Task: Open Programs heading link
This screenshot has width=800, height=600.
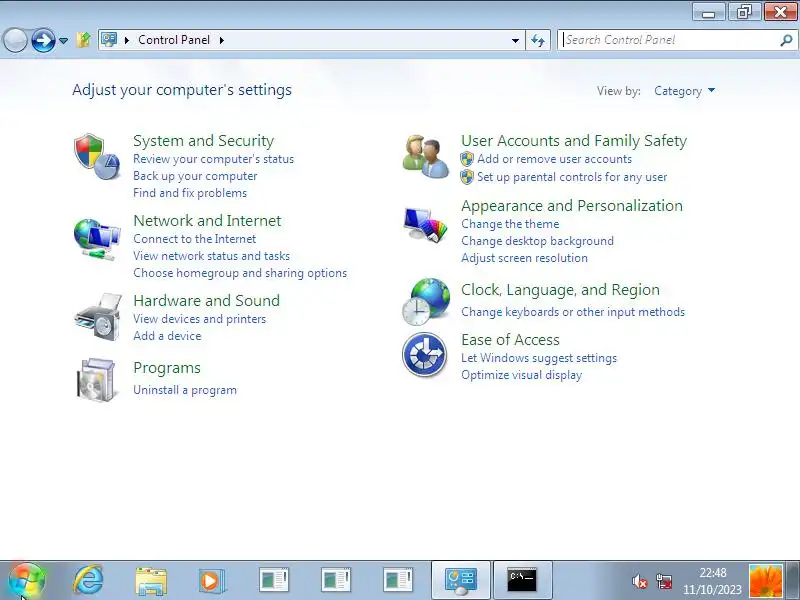Action: (x=167, y=368)
